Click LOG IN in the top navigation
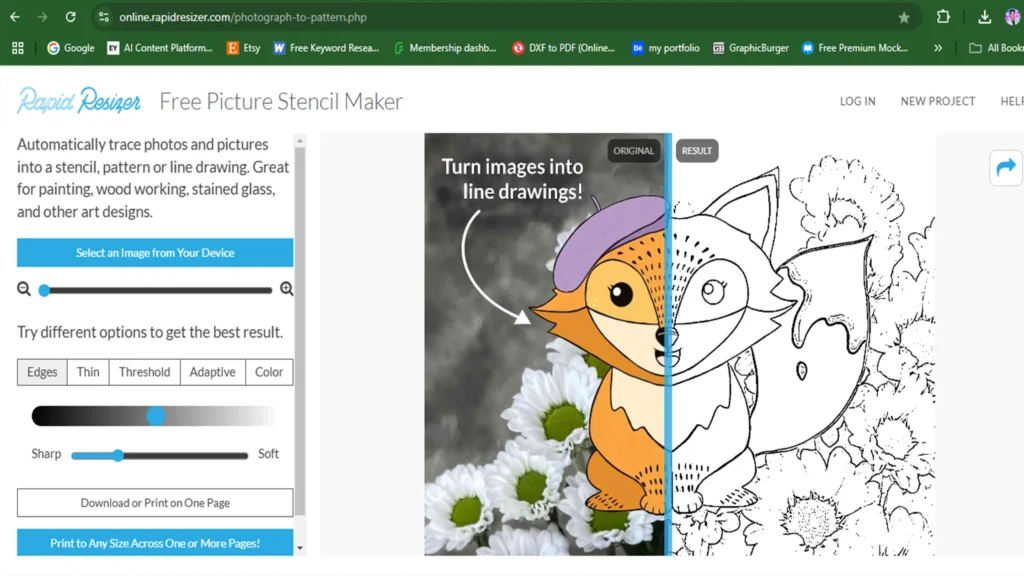Image resolution: width=1024 pixels, height=576 pixels. tap(857, 101)
